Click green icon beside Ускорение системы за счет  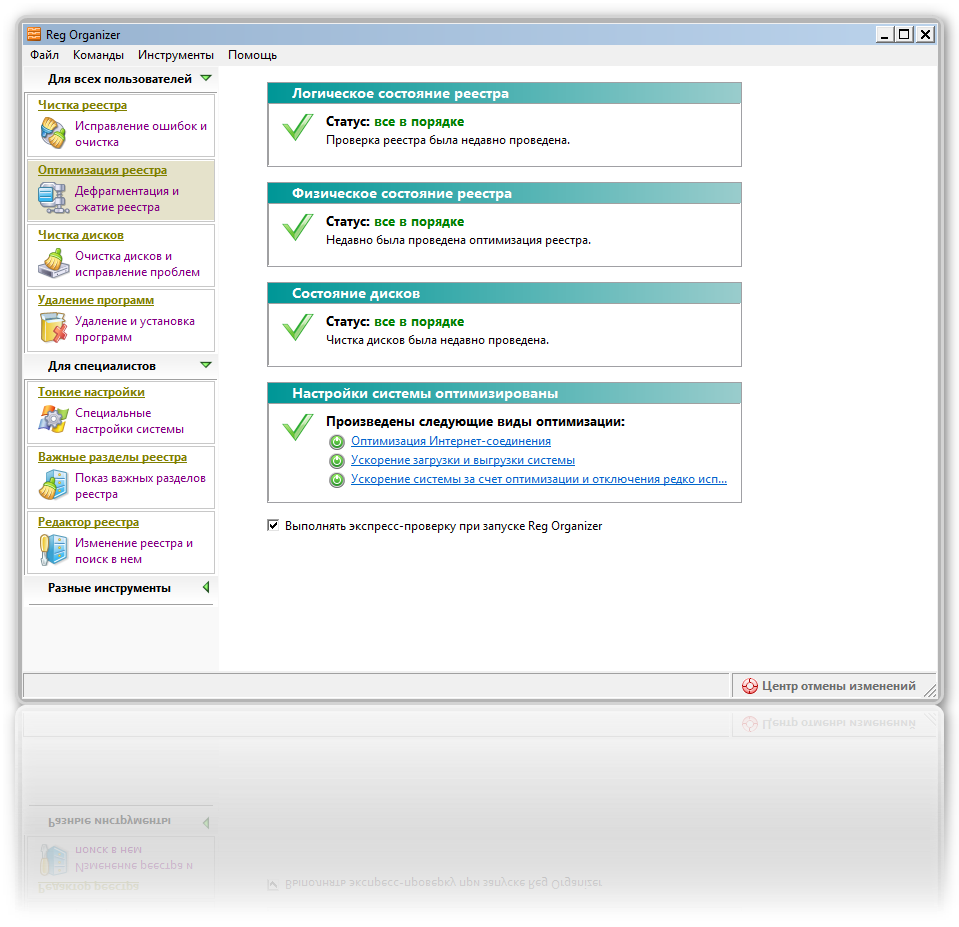pyautogui.click(x=336, y=480)
